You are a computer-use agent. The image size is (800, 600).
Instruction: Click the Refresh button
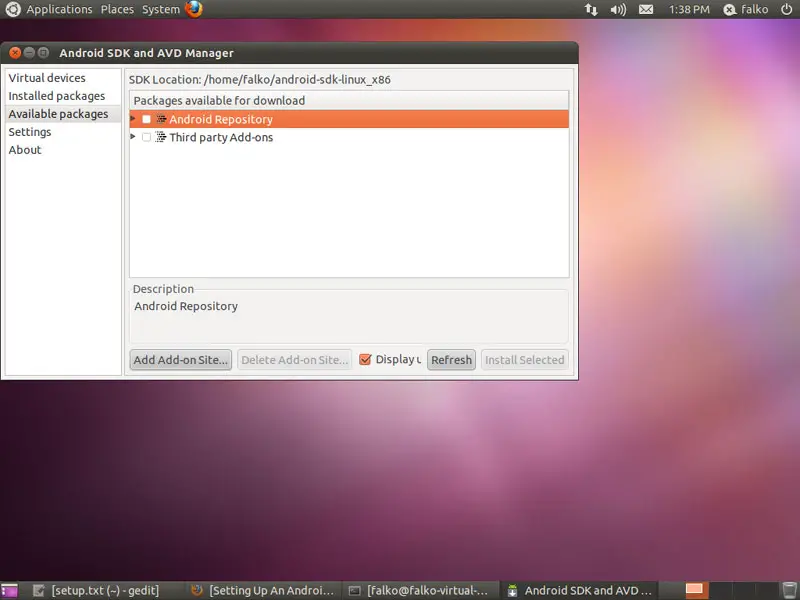point(452,360)
